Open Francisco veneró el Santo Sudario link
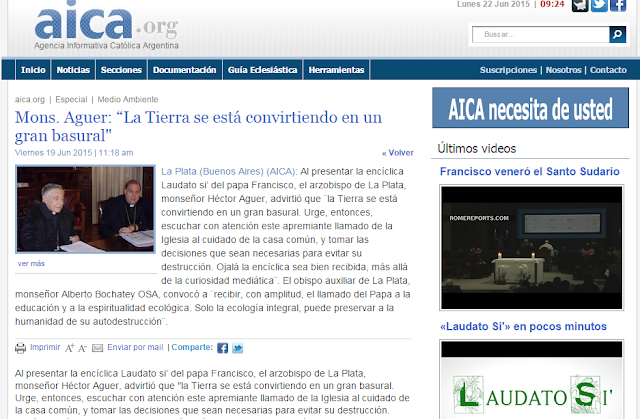 pyautogui.click(x=529, y=171)
